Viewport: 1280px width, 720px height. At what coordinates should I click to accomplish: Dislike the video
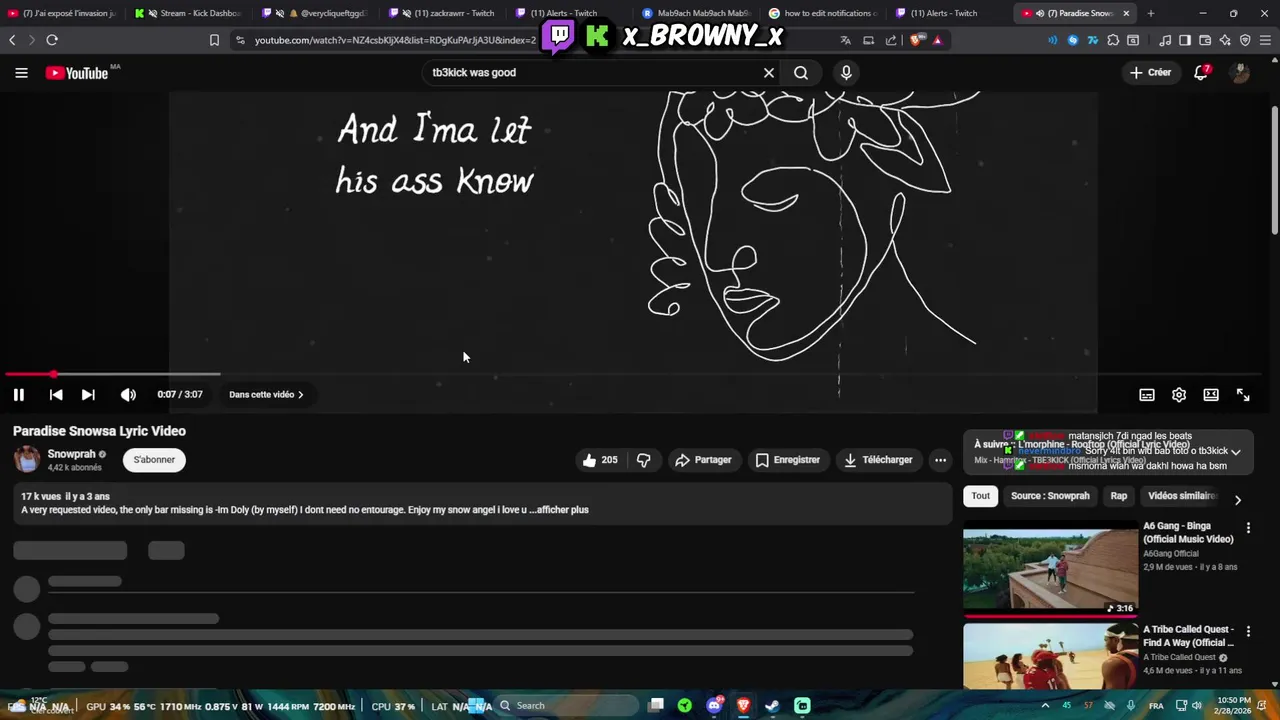click(x=644, y=460)
